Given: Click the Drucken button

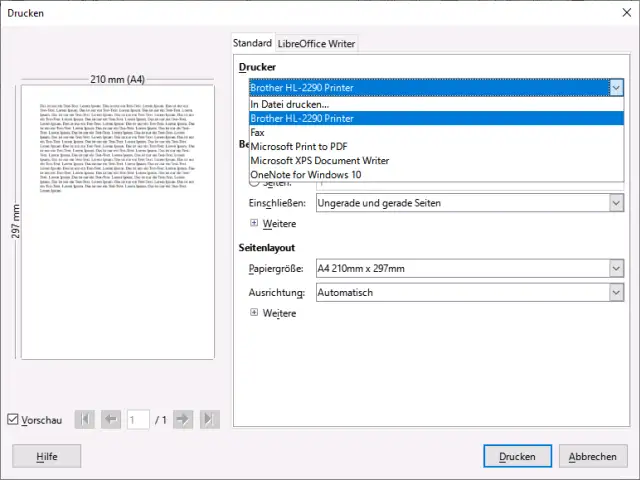Looking at the screenshot, I should pos(517,456).
